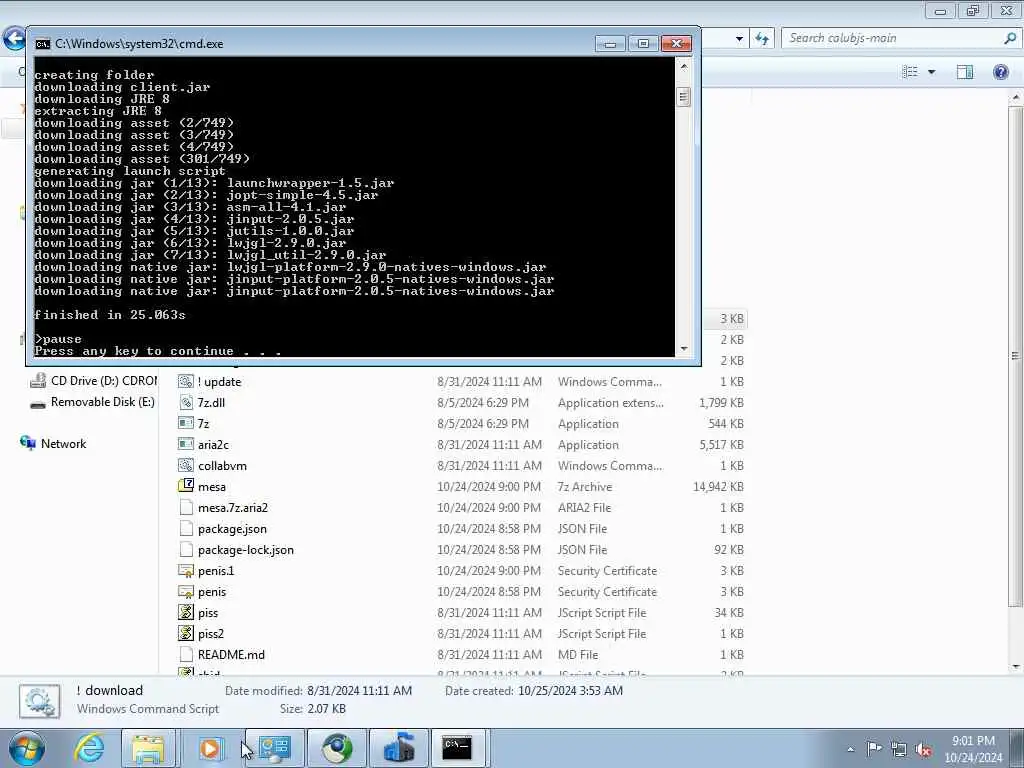Change your view icon in Explorer
Screen dimensions: 1024x768
pyautogui.click(x=910, y=72)
